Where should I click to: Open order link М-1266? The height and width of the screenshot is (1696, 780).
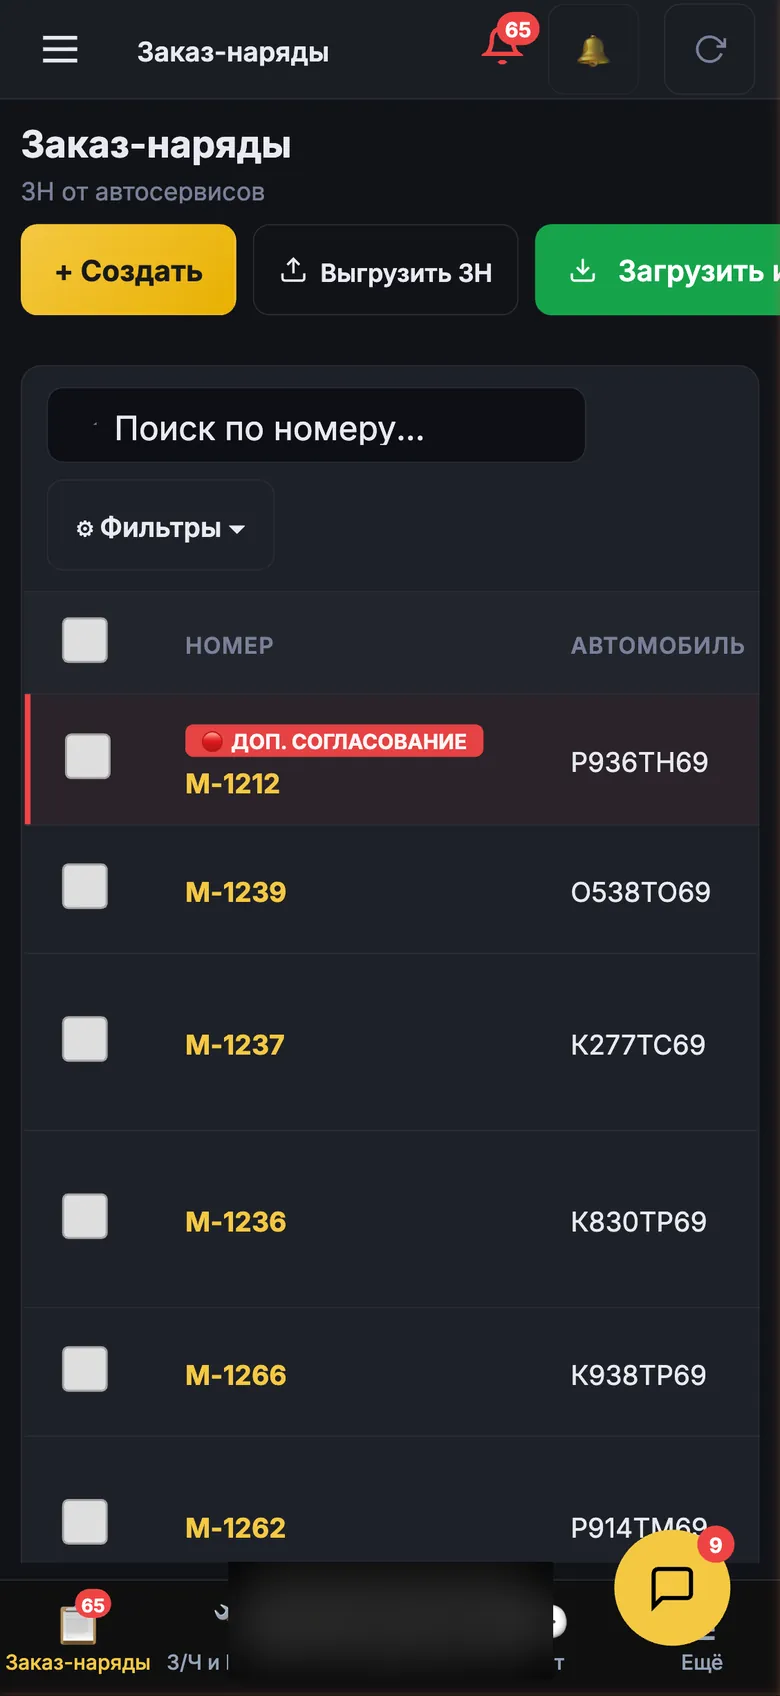[236, 1375]
